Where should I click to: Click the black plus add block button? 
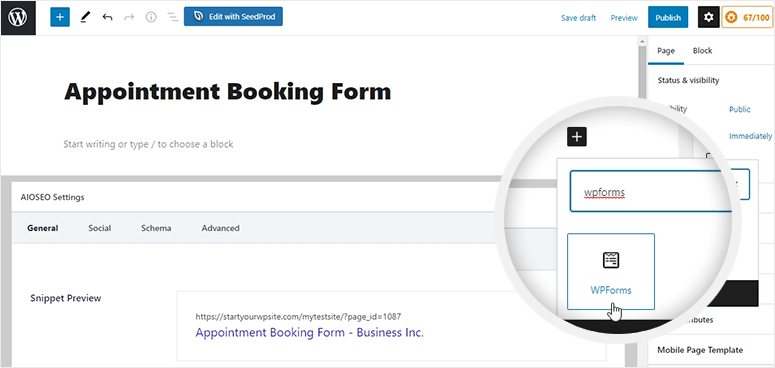(577, 137)
